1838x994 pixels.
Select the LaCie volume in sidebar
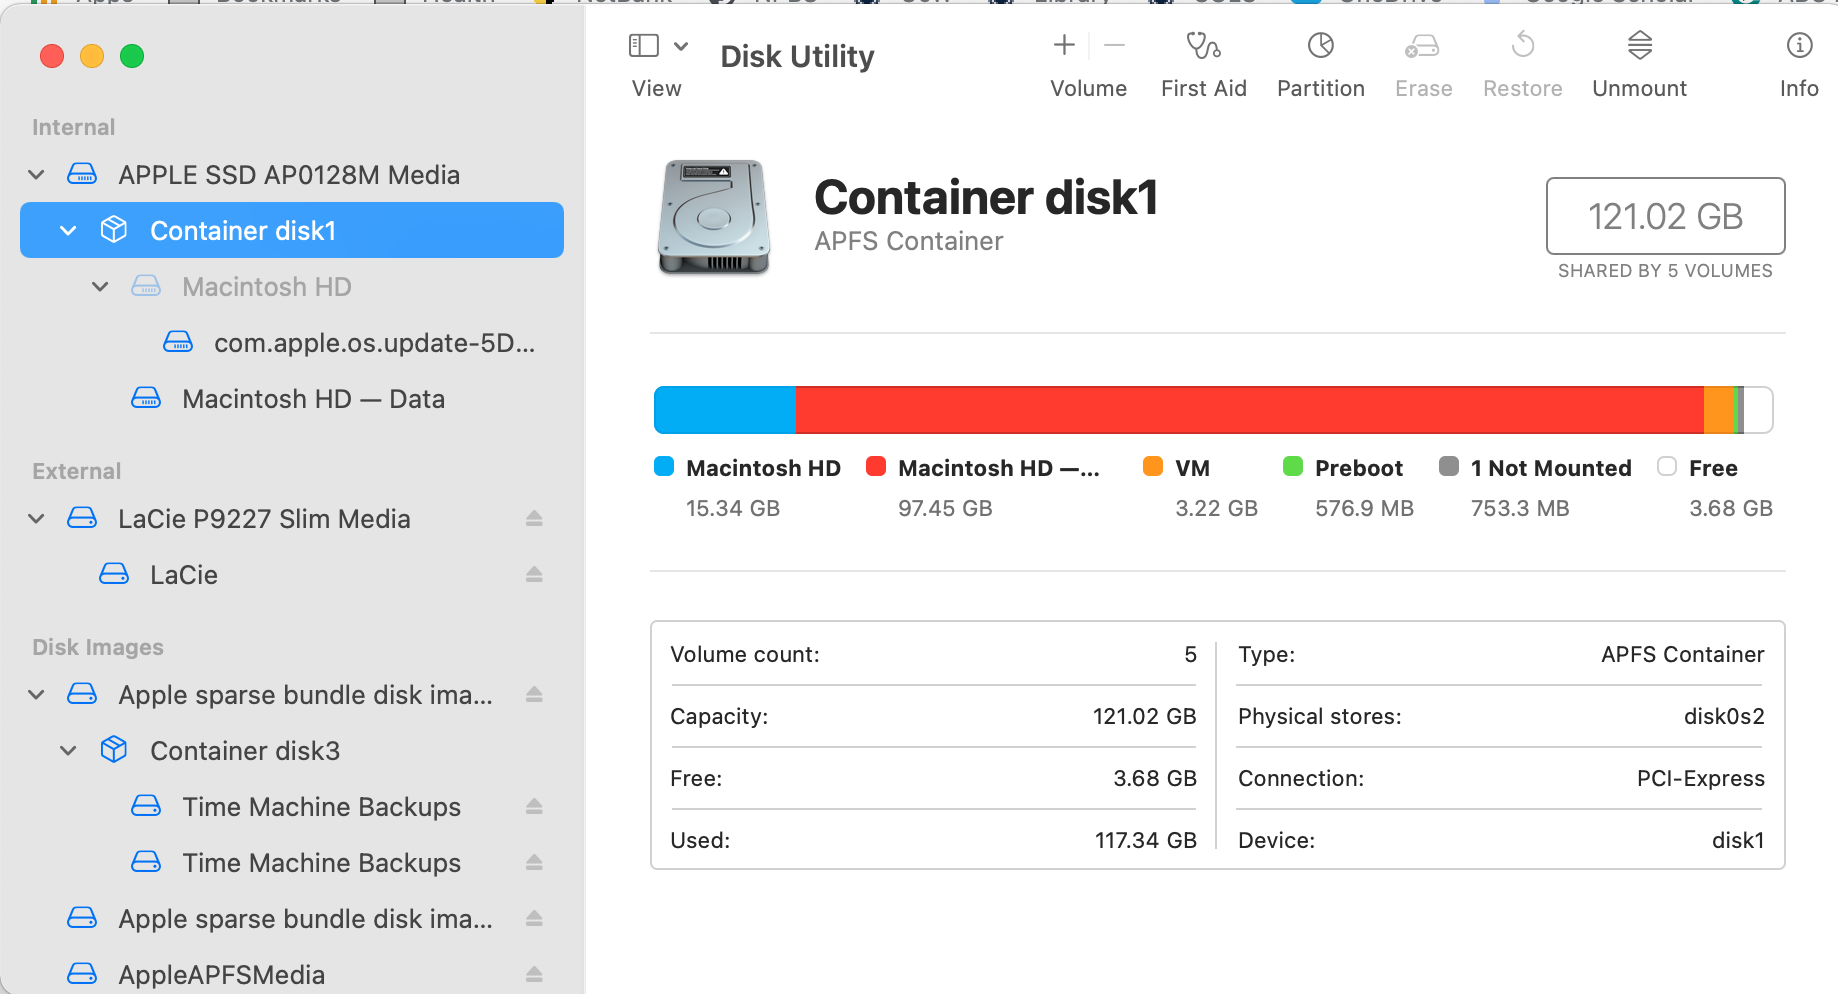tap(184, 575)
